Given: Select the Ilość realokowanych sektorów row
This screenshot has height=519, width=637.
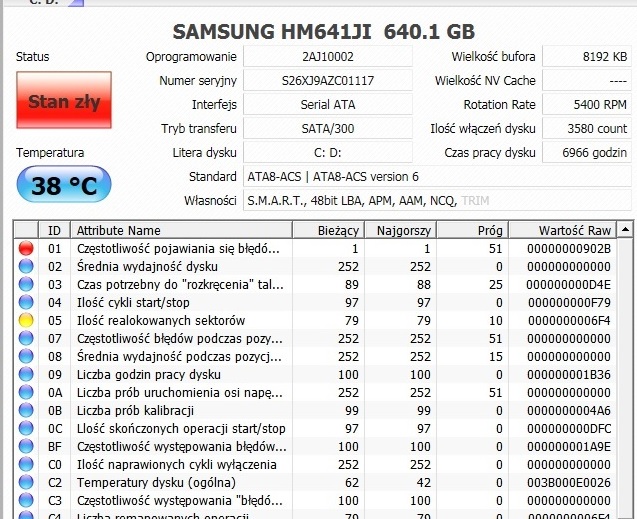Looking at the screenshot, I should [x=315, y=320].
